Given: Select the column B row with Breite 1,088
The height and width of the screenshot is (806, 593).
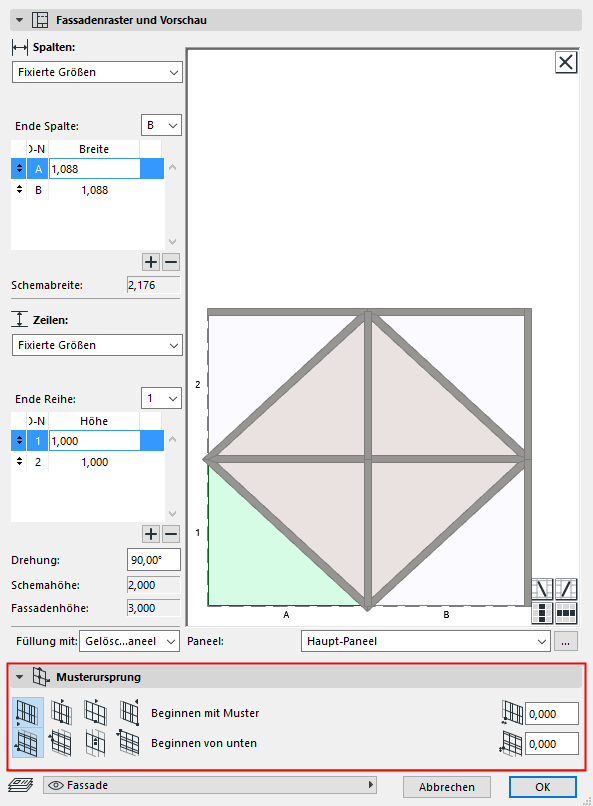Looking at the screenshot, I should click(x=87, y=190).
